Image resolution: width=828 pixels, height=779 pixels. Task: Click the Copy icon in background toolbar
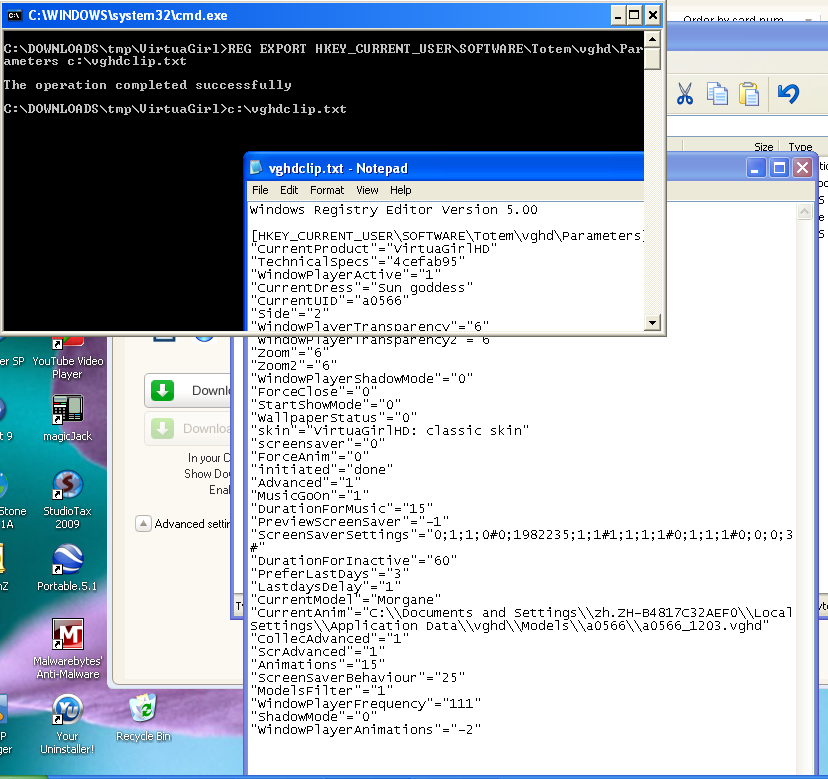717,94
